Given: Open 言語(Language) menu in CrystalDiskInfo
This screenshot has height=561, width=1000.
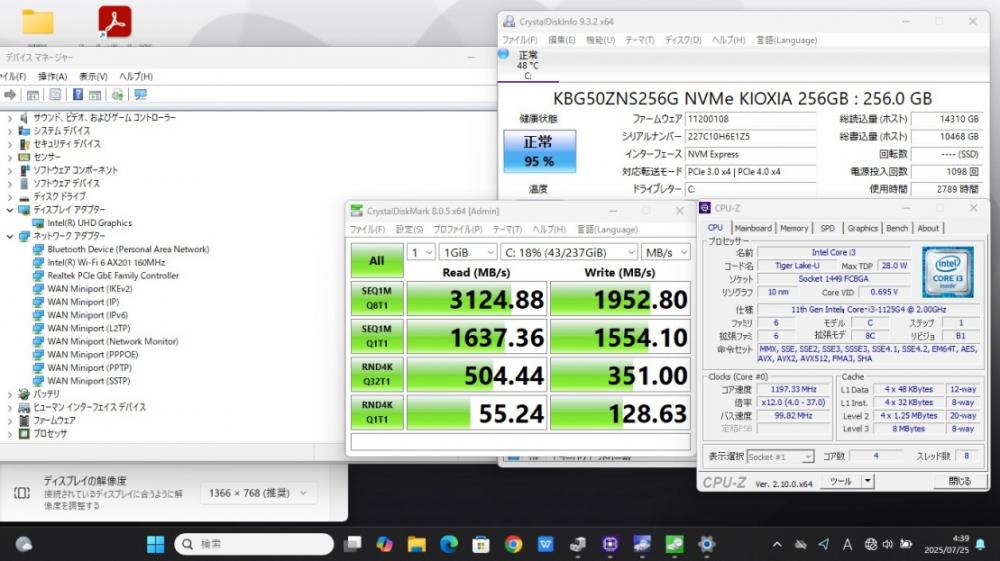Looking at the screenshot, I should tap(786, 40).
